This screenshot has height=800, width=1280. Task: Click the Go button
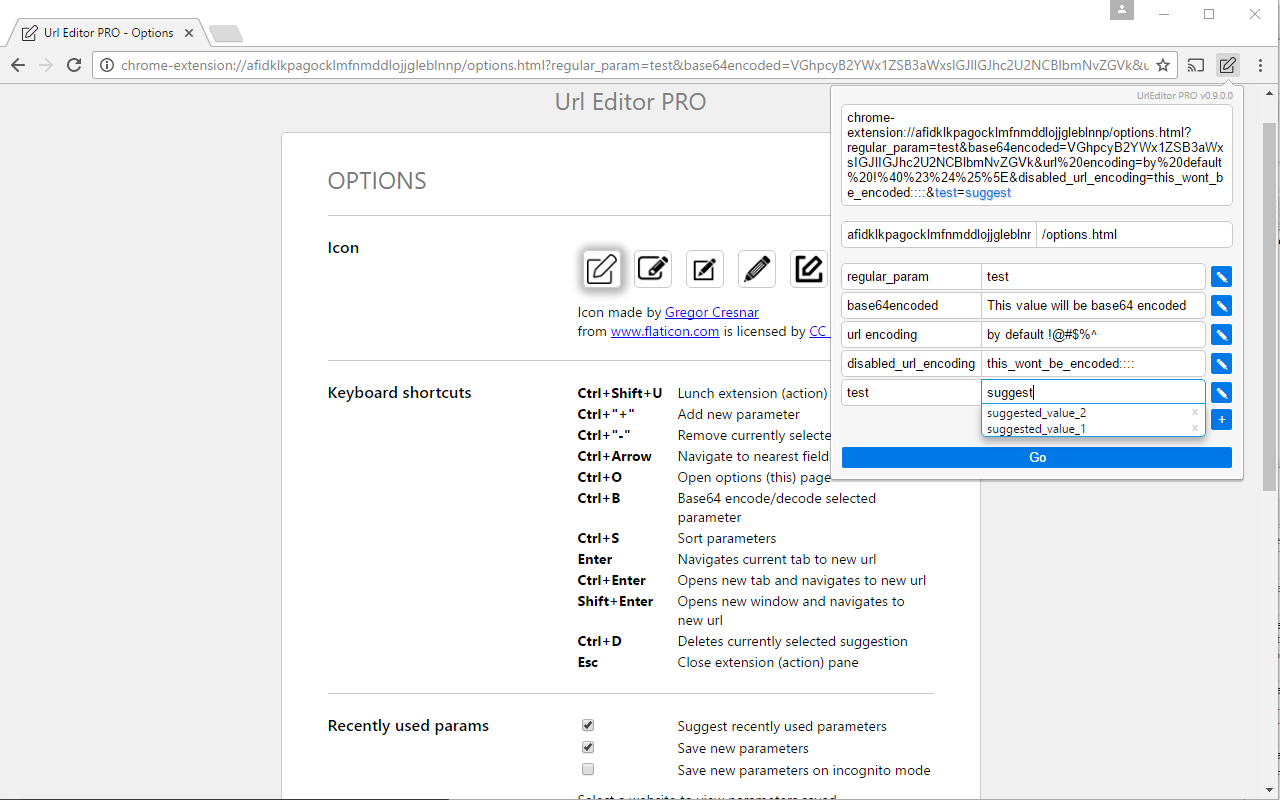1037,457
